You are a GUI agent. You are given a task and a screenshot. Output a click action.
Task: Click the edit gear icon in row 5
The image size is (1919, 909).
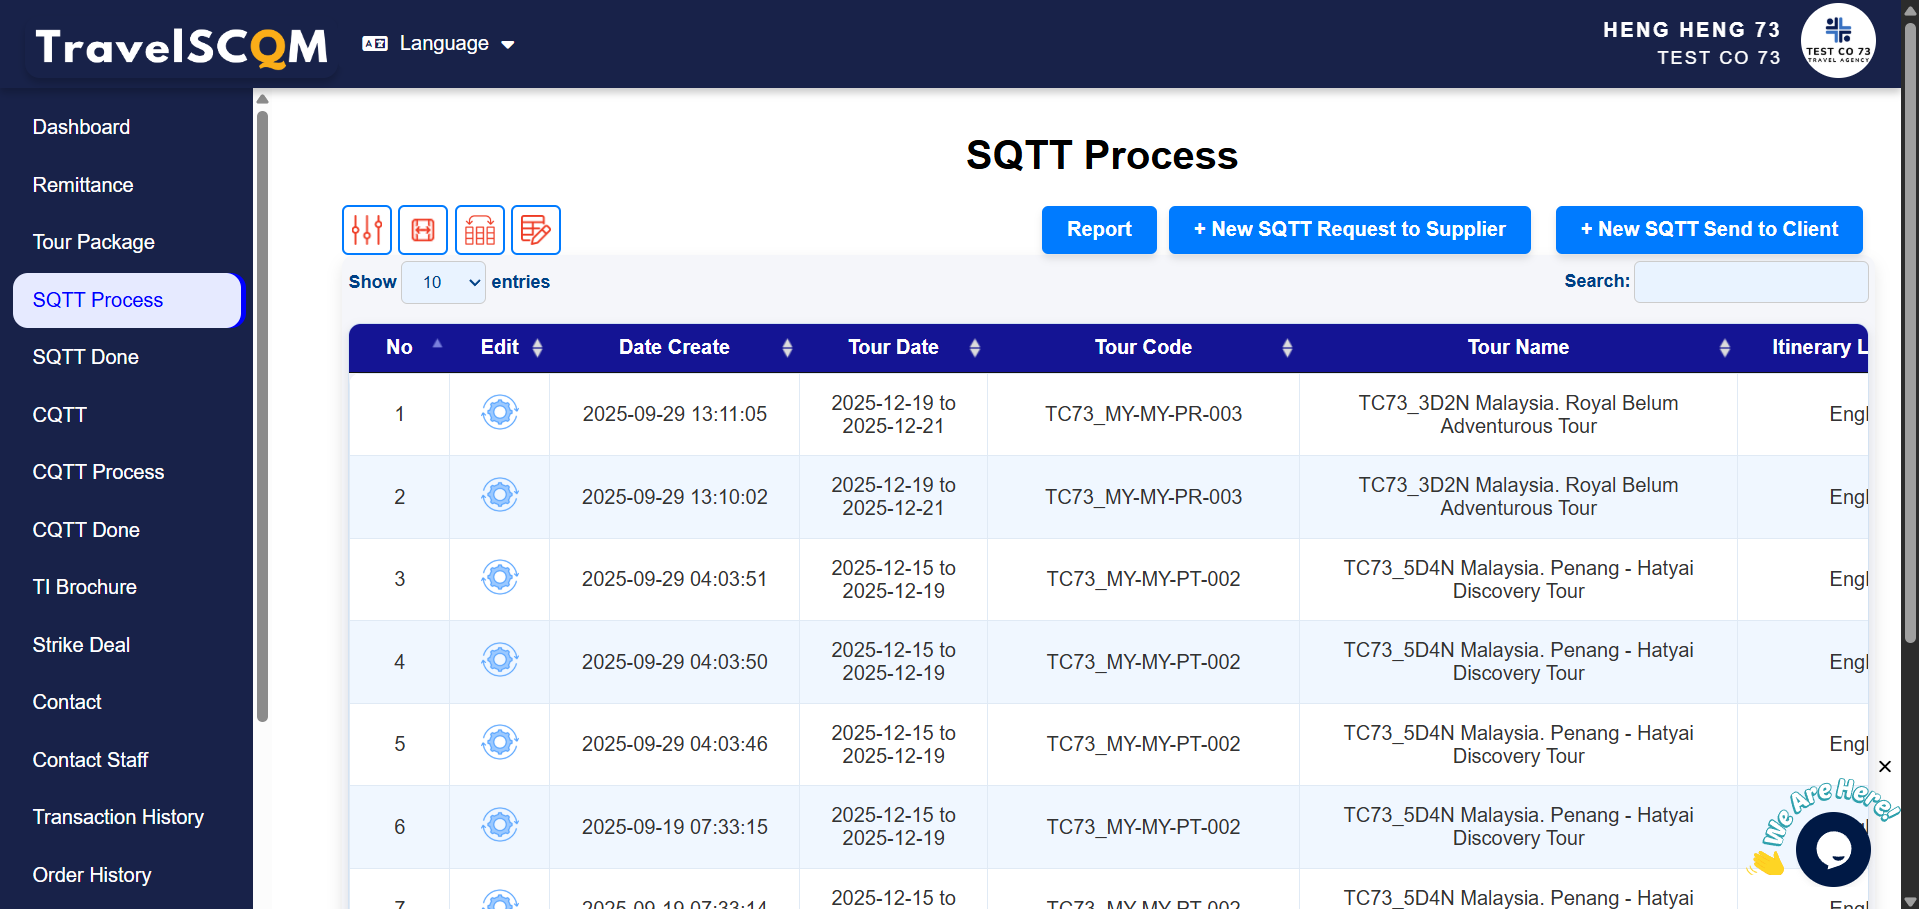[x=499, y=742]
